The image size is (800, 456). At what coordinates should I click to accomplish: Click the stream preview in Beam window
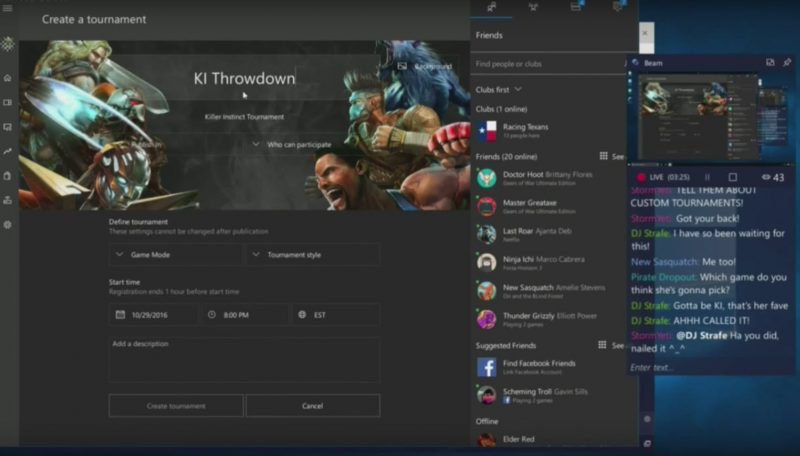[711, 117]
